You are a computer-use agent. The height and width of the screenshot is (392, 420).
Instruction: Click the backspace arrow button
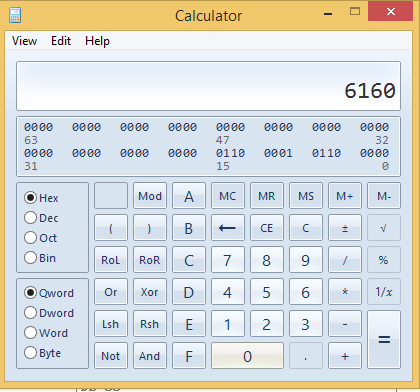click(228, 228)
